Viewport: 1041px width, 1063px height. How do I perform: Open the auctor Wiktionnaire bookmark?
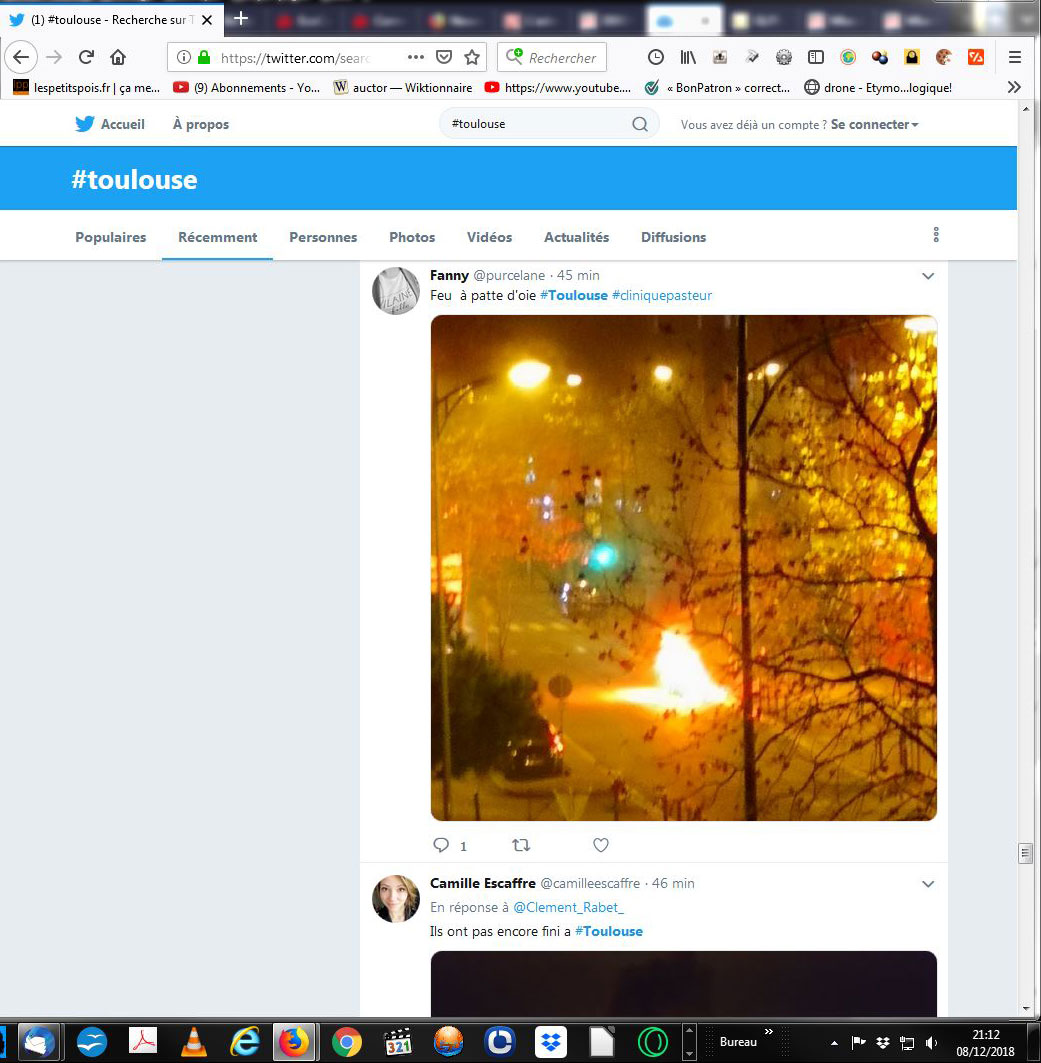click(403, 87)
